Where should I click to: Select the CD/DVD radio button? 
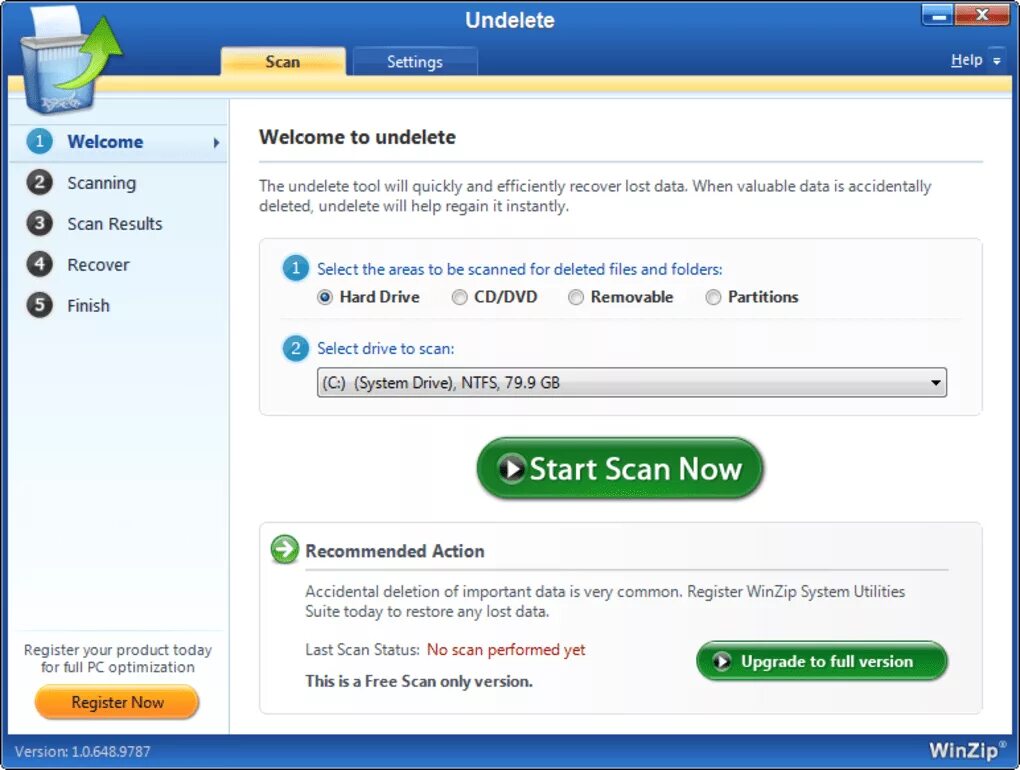click(459, 297)
